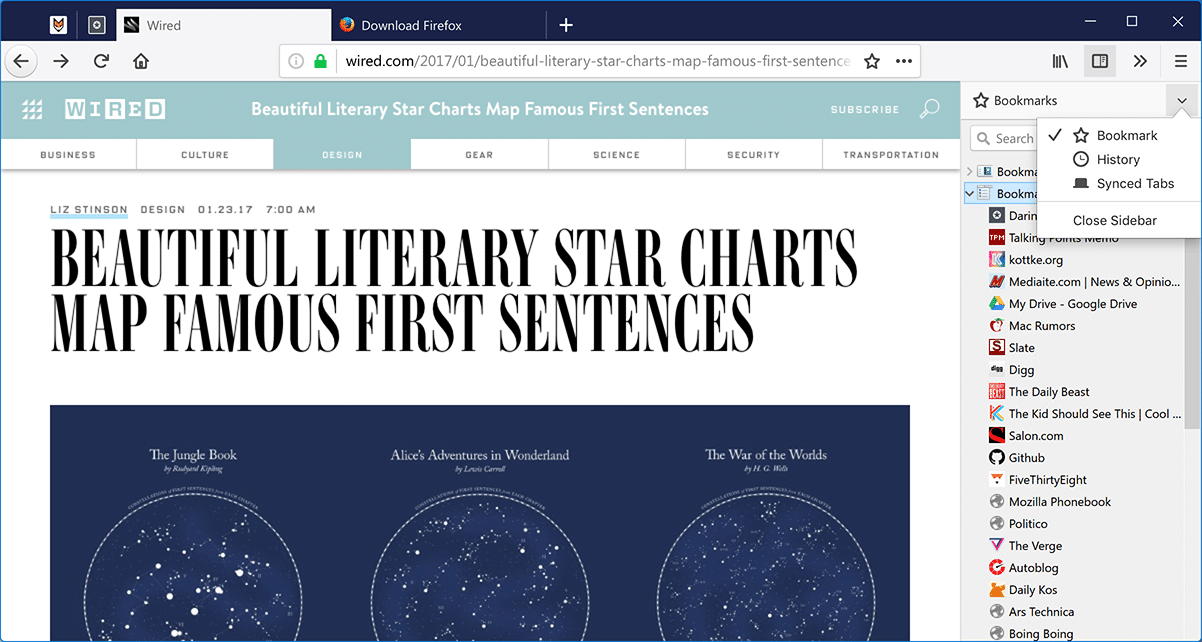Viewport: 1202px width, 642px height.
Task: Open a new tab with plus button
Action: coord(566,25)
